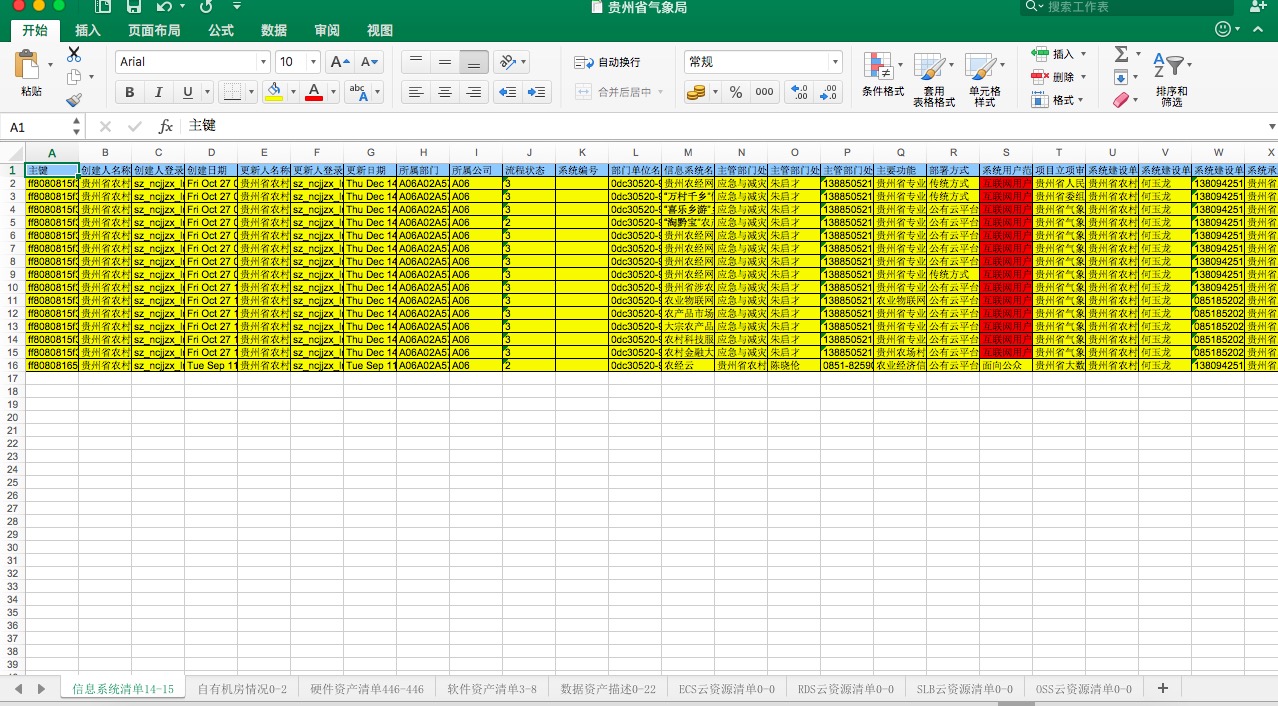Image resolution: width=1278 pixels, height=706 pixels.
Task: Switch to the 公式 ribbon tab
Action: coord(220,30)
